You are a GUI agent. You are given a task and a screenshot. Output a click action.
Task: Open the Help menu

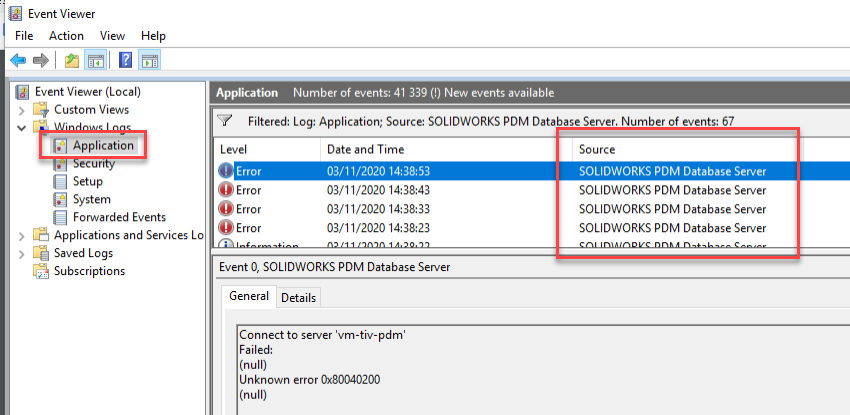pos(153,36)
